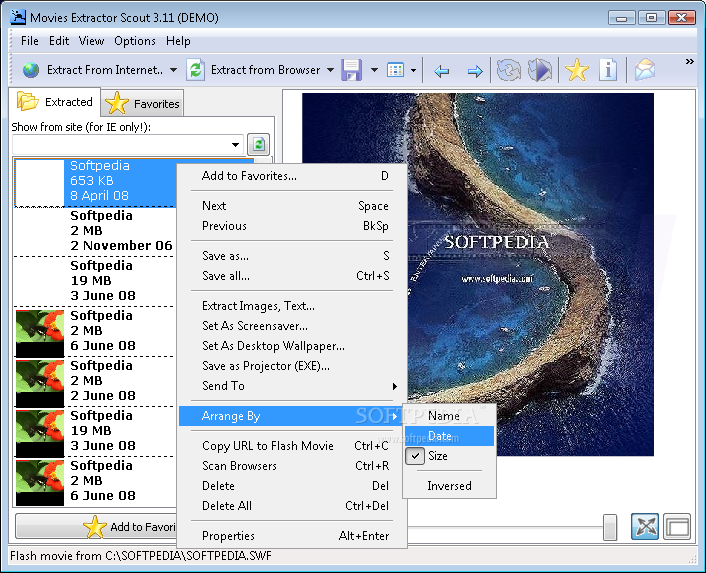Click the floppy disk Save icon
The image size is (706, 573).
[351, 70]
